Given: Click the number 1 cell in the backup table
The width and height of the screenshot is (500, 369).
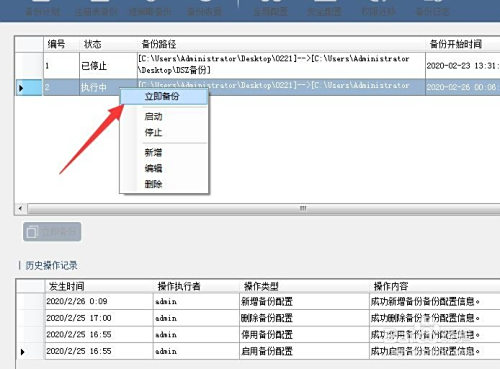Looking at the screenshot, I should tap(61, 66).
